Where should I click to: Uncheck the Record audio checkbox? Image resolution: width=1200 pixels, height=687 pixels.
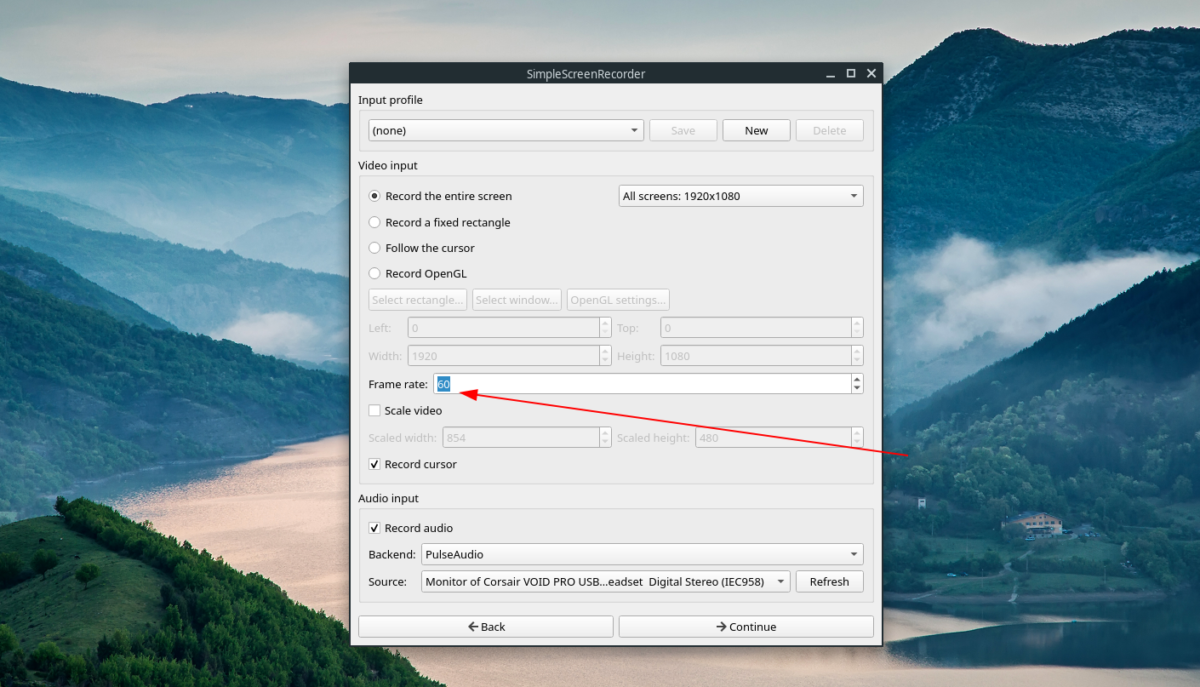point(410,528)
